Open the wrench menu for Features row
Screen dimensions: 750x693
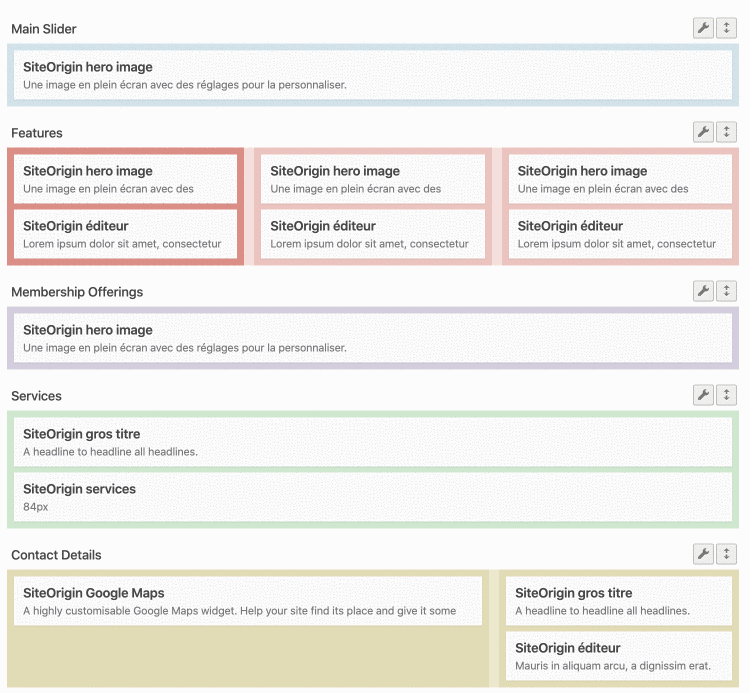tap(703, 132)
